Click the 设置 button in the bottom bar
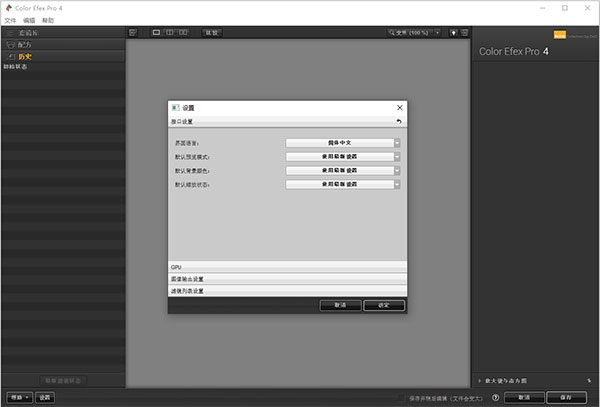 pyautogui.click(x=45, y=397)
